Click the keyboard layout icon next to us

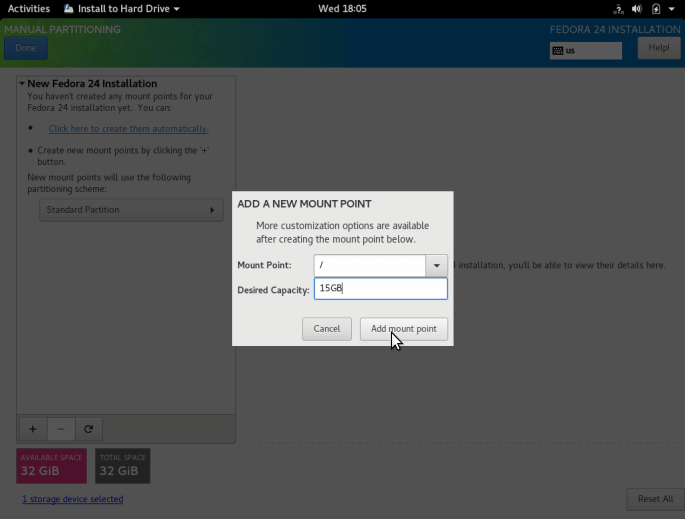[558, 51]
